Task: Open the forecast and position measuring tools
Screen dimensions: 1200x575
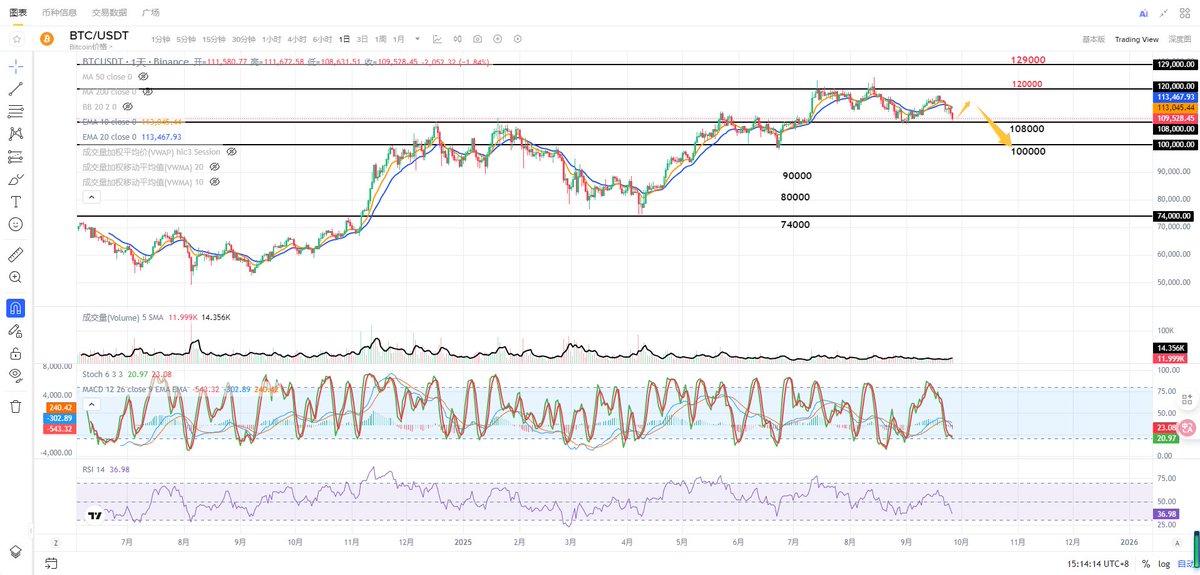Action: 16,156
